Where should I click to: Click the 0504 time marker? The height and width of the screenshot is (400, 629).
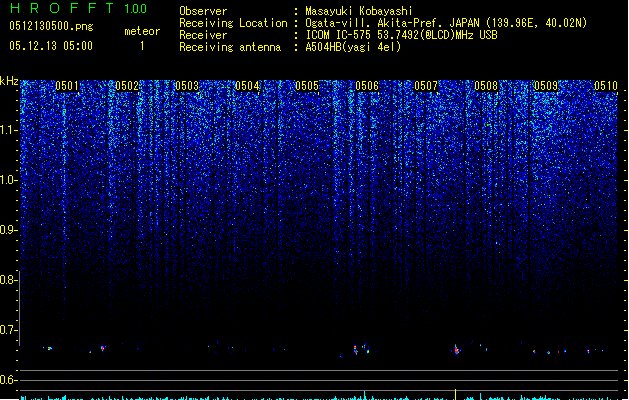(x=247, y=86)
